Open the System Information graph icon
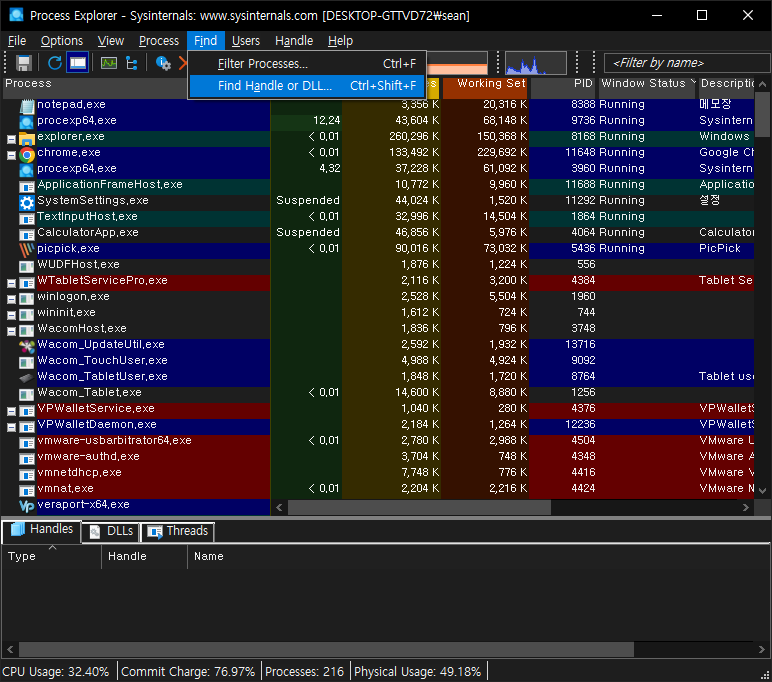The height and width of the screenshot is (682, 772). tap(109, 63)
